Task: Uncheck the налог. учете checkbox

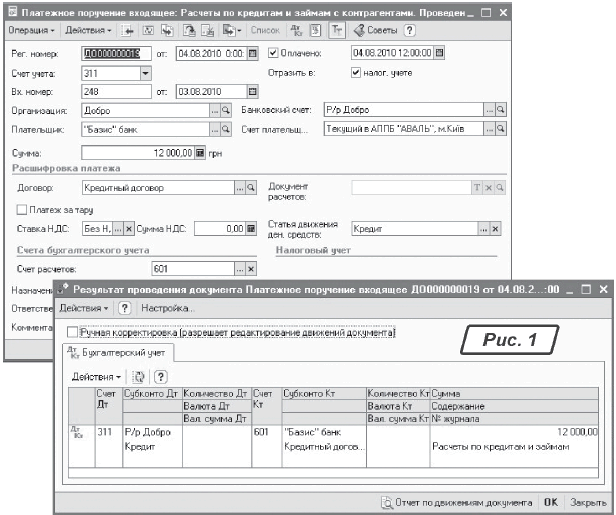Action: coord(356,72)
